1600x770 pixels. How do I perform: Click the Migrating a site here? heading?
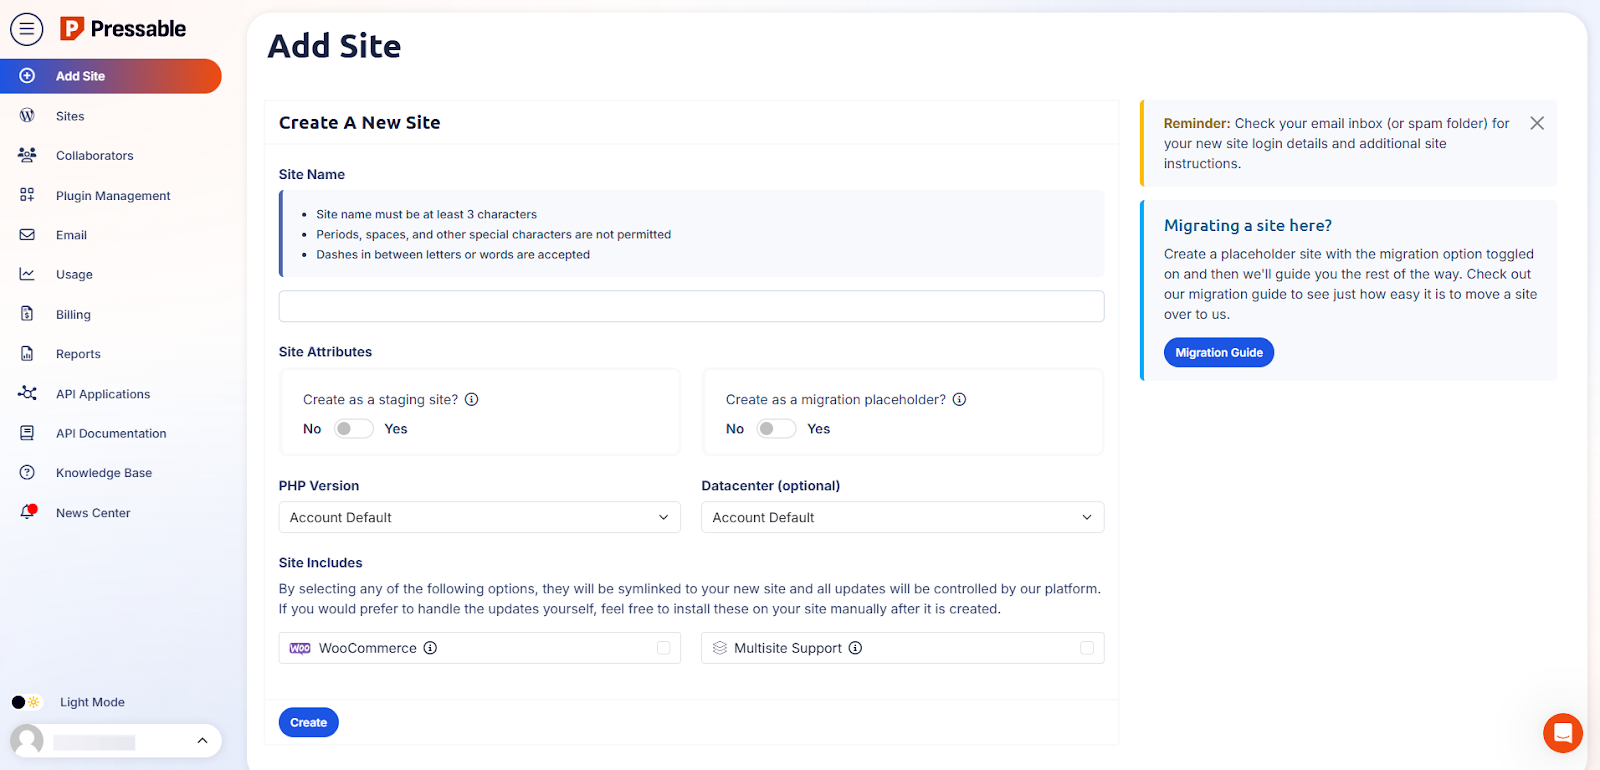1248,225
